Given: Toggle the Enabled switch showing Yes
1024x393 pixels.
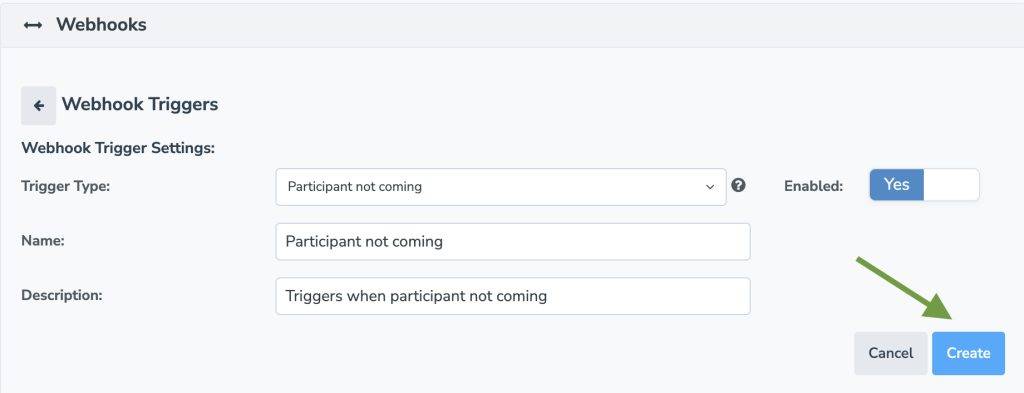Looking at the screenshot, I should tap(924, 185).
